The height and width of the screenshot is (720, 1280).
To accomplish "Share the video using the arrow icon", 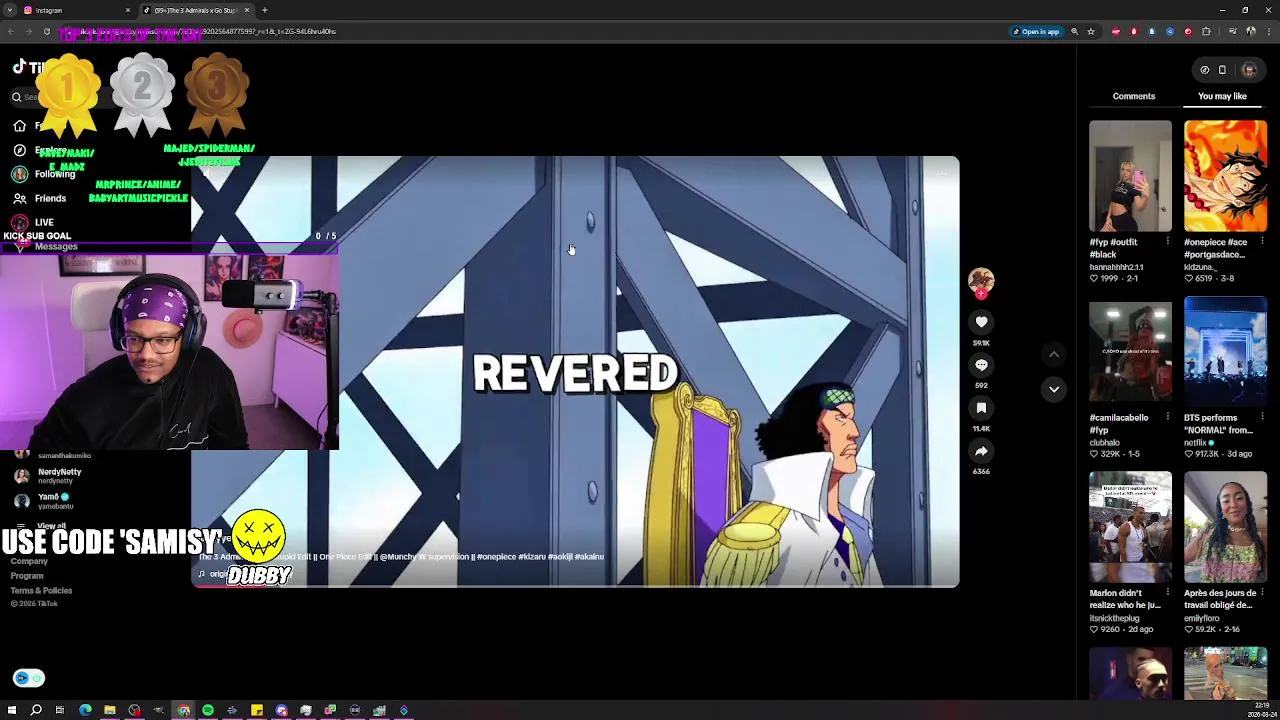I will (981, 451).
